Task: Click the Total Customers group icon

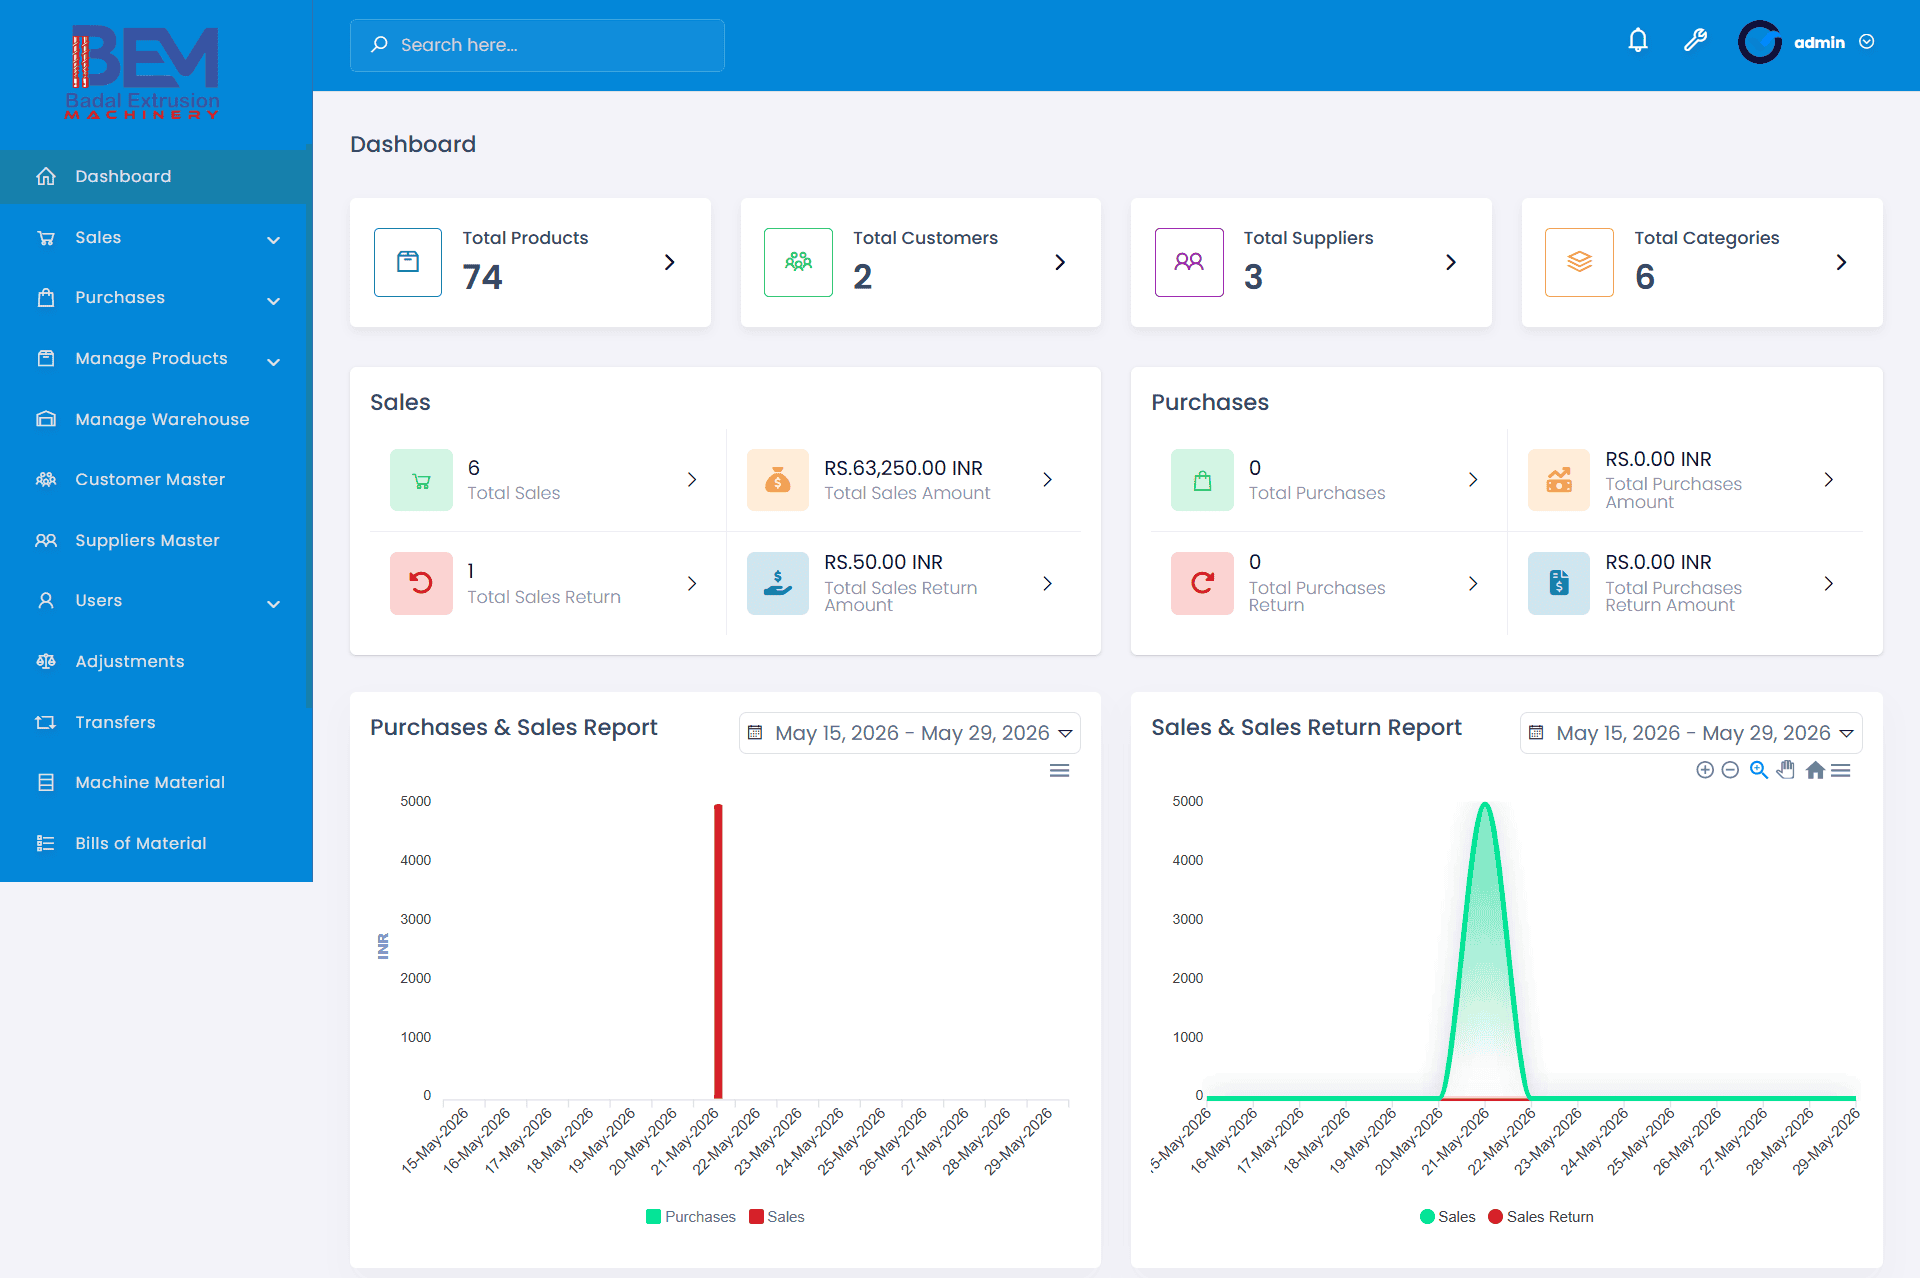Action: 798,262
